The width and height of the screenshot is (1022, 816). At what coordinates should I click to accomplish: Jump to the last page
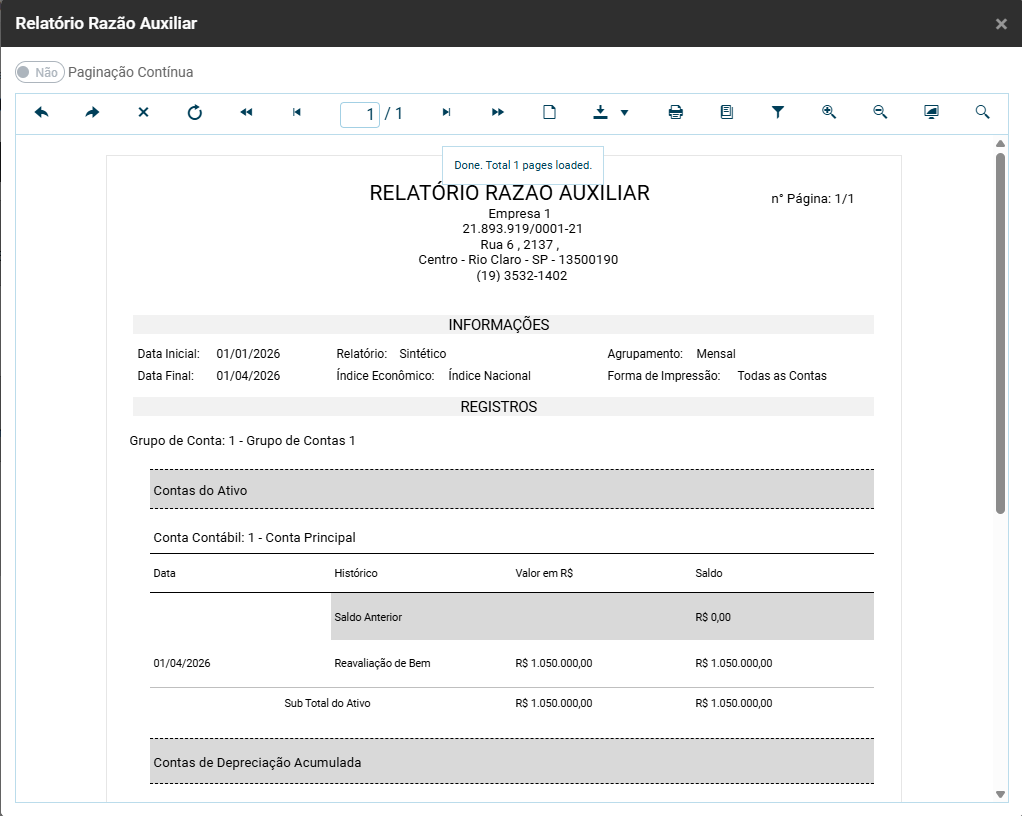point(498,113)
